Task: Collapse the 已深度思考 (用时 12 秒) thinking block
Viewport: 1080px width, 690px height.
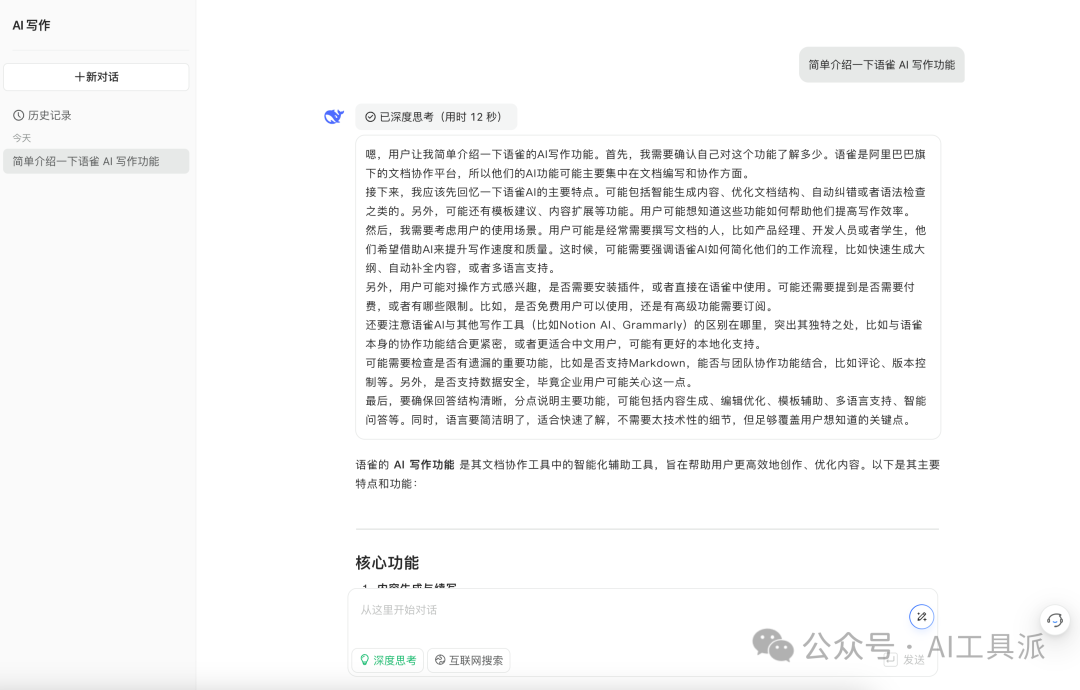Action: click(x=436, y=117)
